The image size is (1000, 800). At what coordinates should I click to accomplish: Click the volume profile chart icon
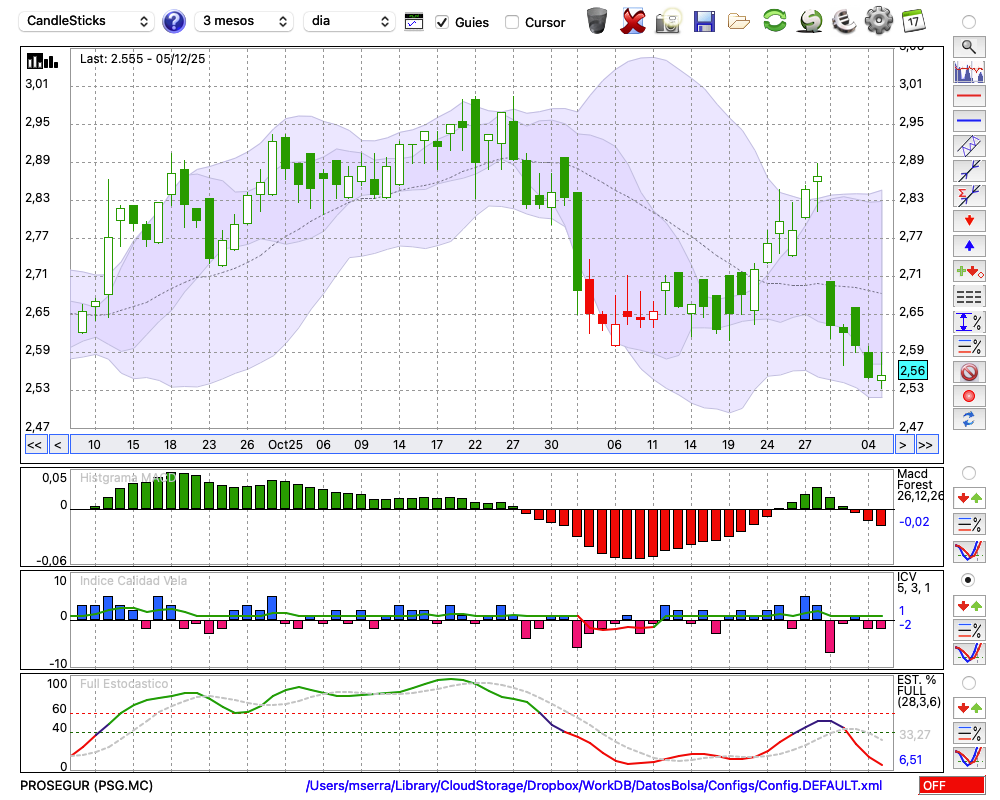click(x=969, y=71)
